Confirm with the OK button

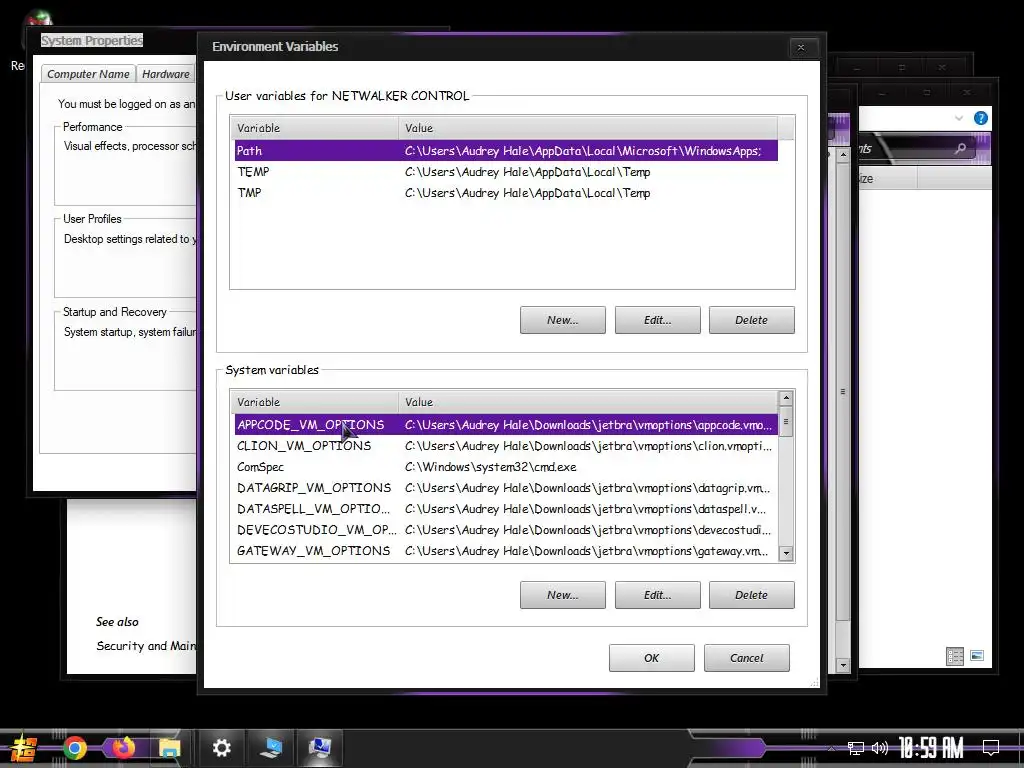tap(652, 658)
